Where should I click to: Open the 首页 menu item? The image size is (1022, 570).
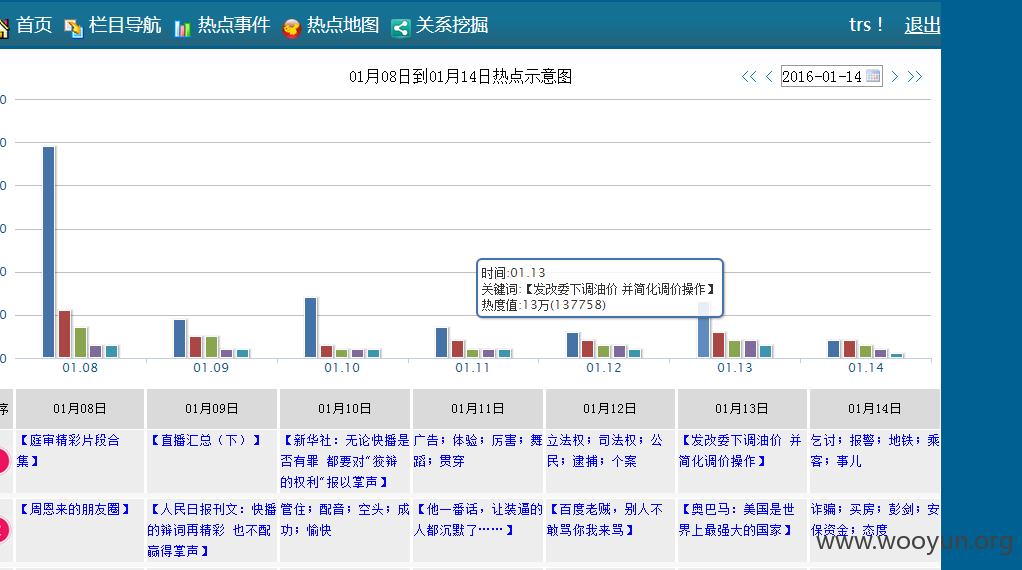[34, 25]
